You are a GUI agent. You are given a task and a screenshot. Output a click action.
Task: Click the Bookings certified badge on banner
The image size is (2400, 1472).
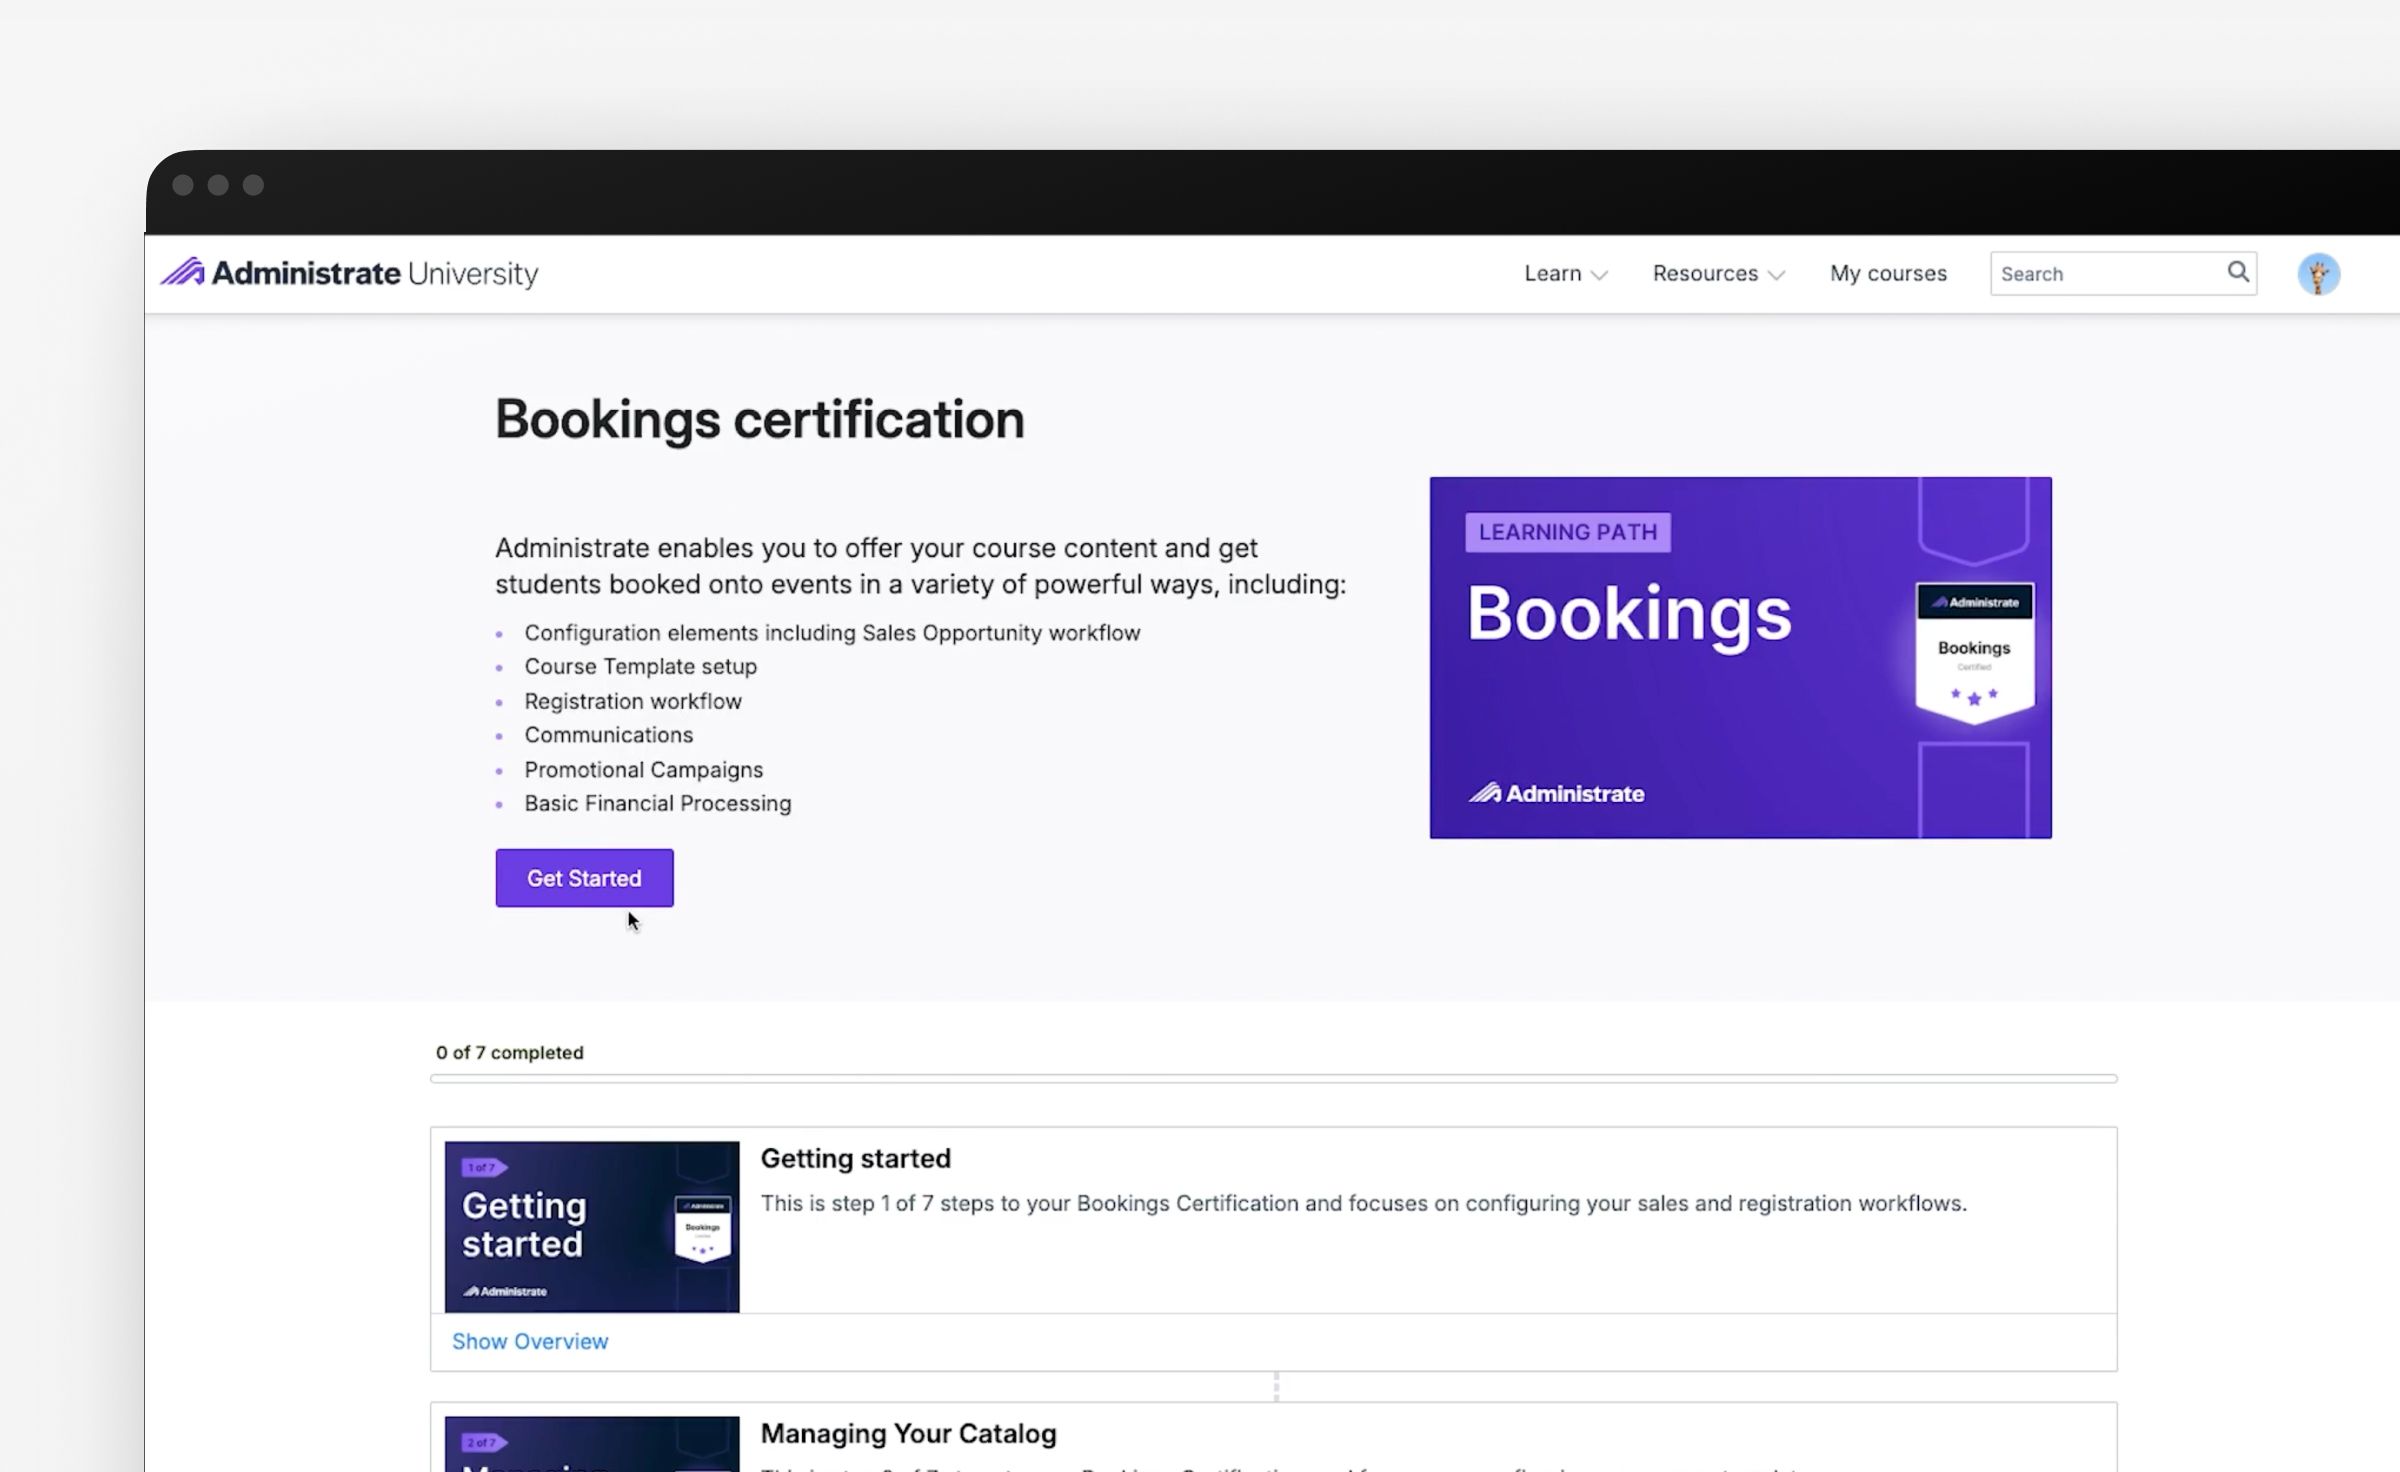[1974, 651]
